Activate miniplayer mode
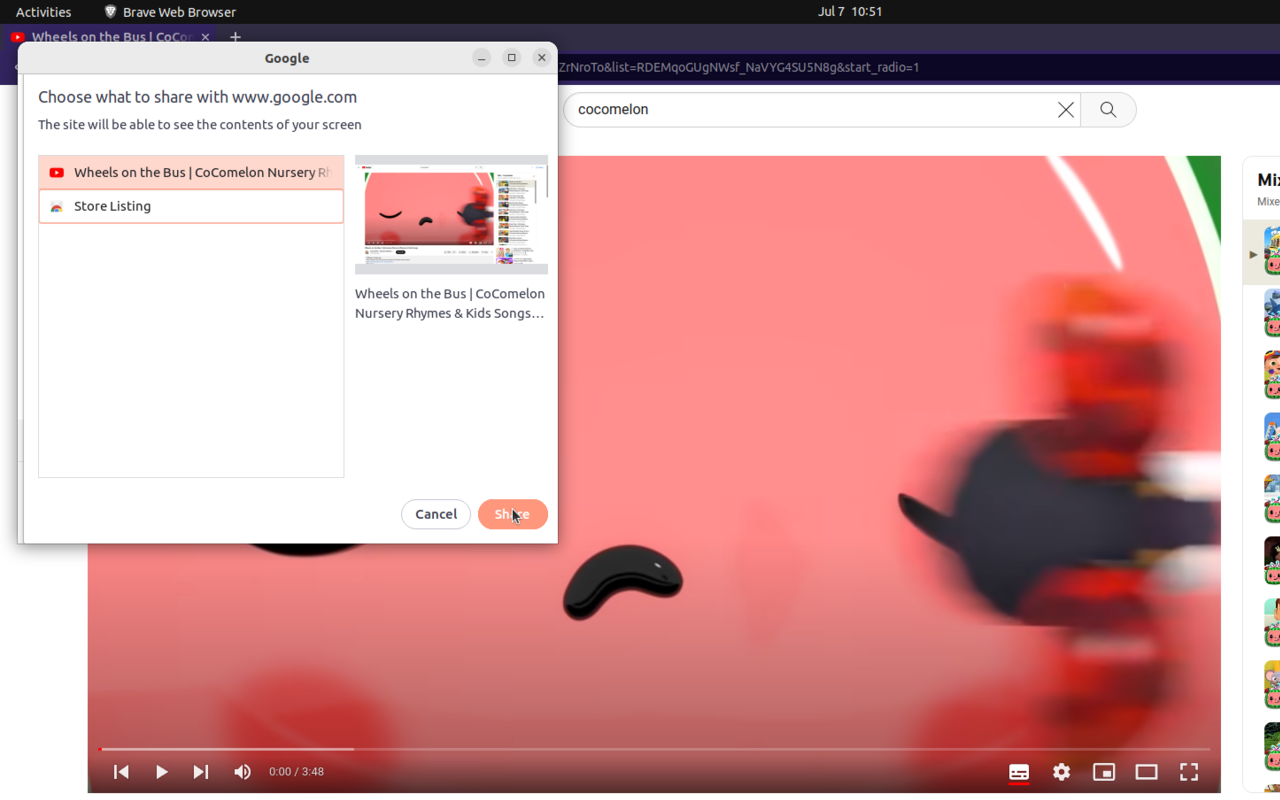The height and width of the screenshot is (800, 1280). pyautogui.click(x=1103, y=771)
